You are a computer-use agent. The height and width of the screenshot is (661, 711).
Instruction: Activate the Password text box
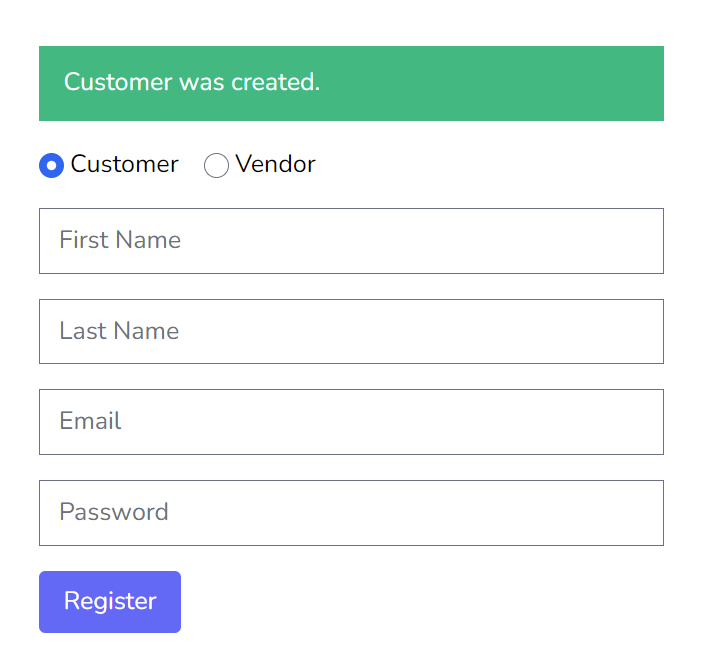click(x=351, y=513)
